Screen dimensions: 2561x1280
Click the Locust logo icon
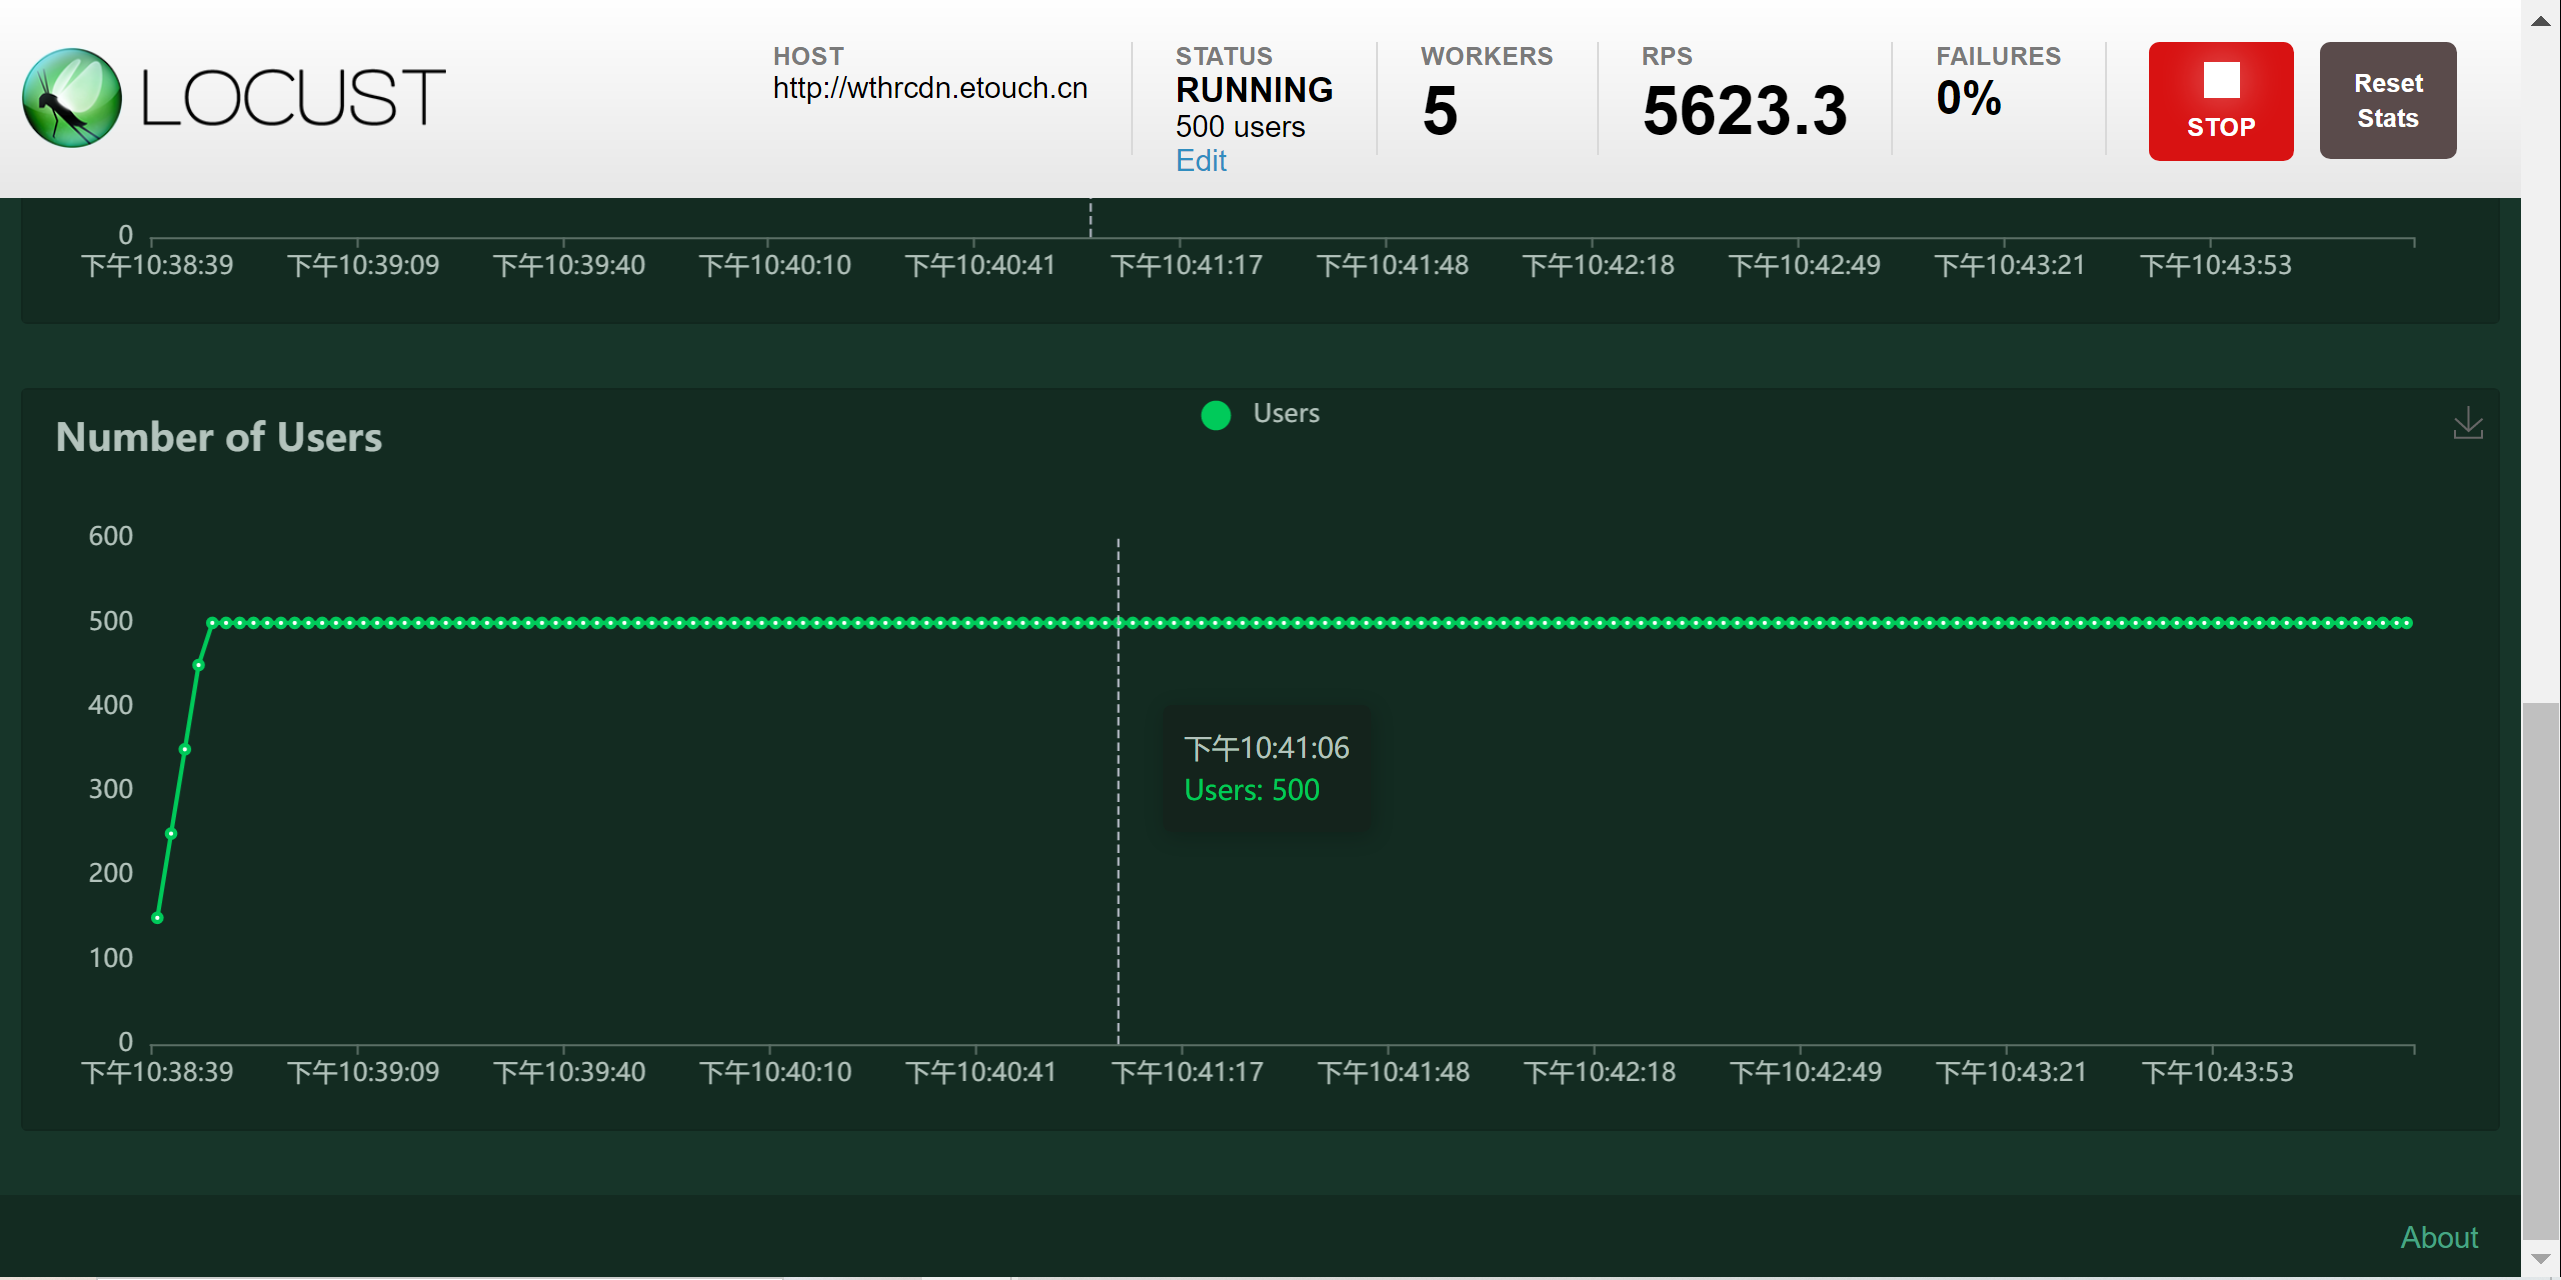click(x=72, y=98)
